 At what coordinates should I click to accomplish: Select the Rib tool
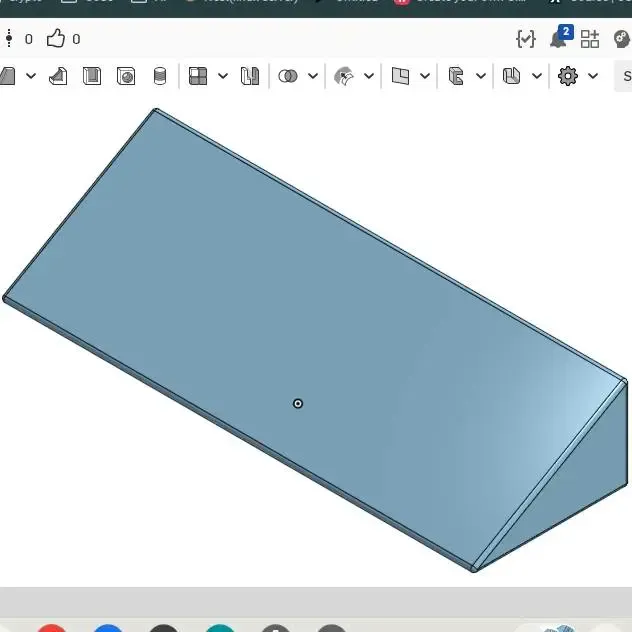[x=58, y=76]
